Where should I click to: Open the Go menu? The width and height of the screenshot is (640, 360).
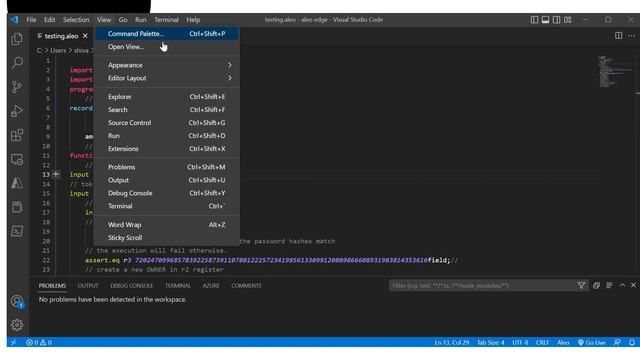point(123,20)
